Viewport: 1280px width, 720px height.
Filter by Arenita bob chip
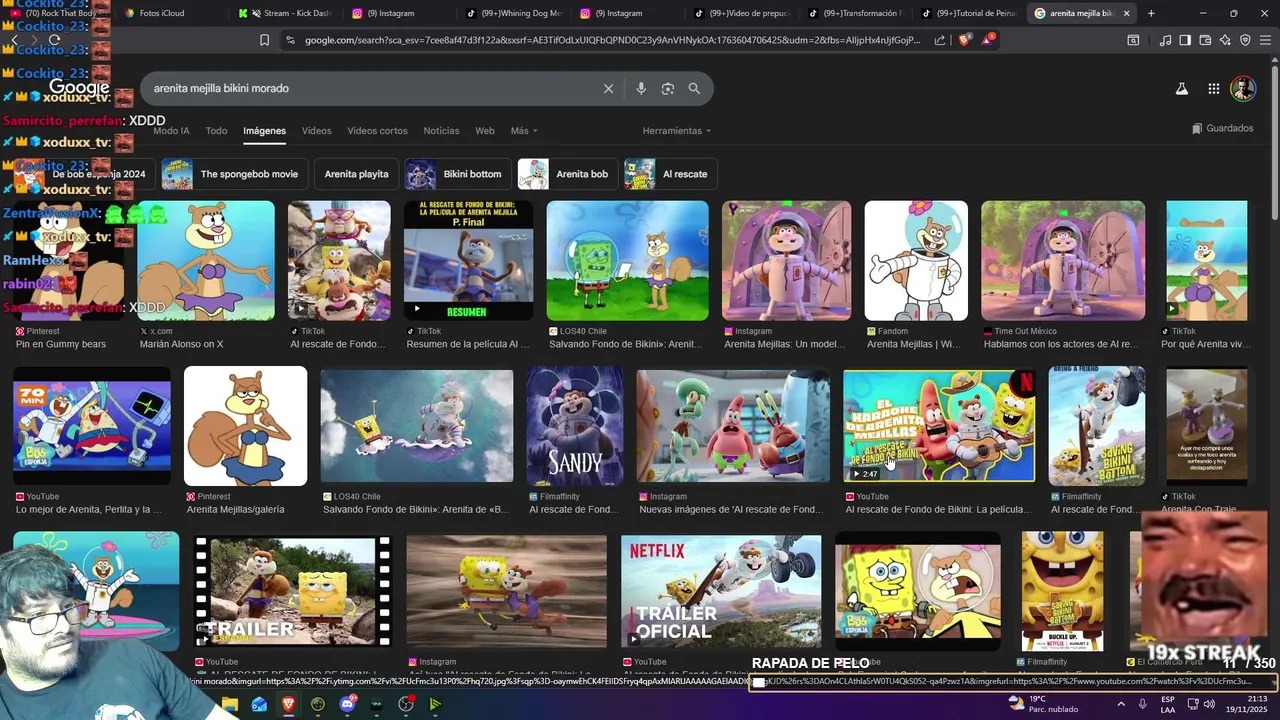pyautogui.click(x=567, y=174)
